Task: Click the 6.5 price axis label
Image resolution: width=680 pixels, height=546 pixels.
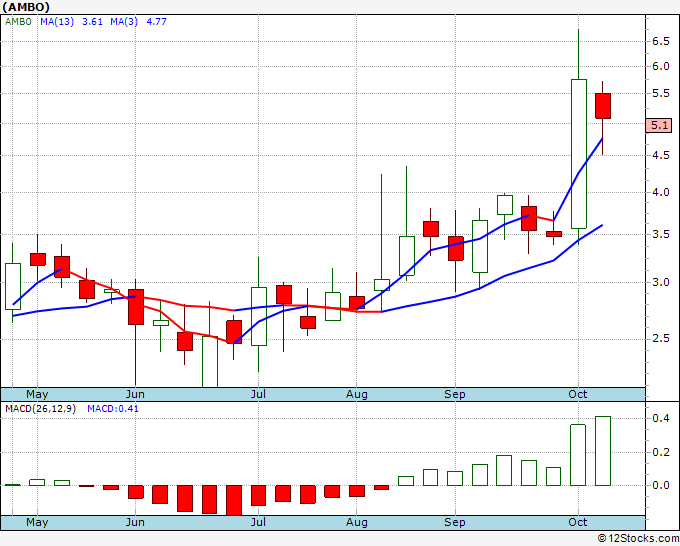Action: (660, 42)
